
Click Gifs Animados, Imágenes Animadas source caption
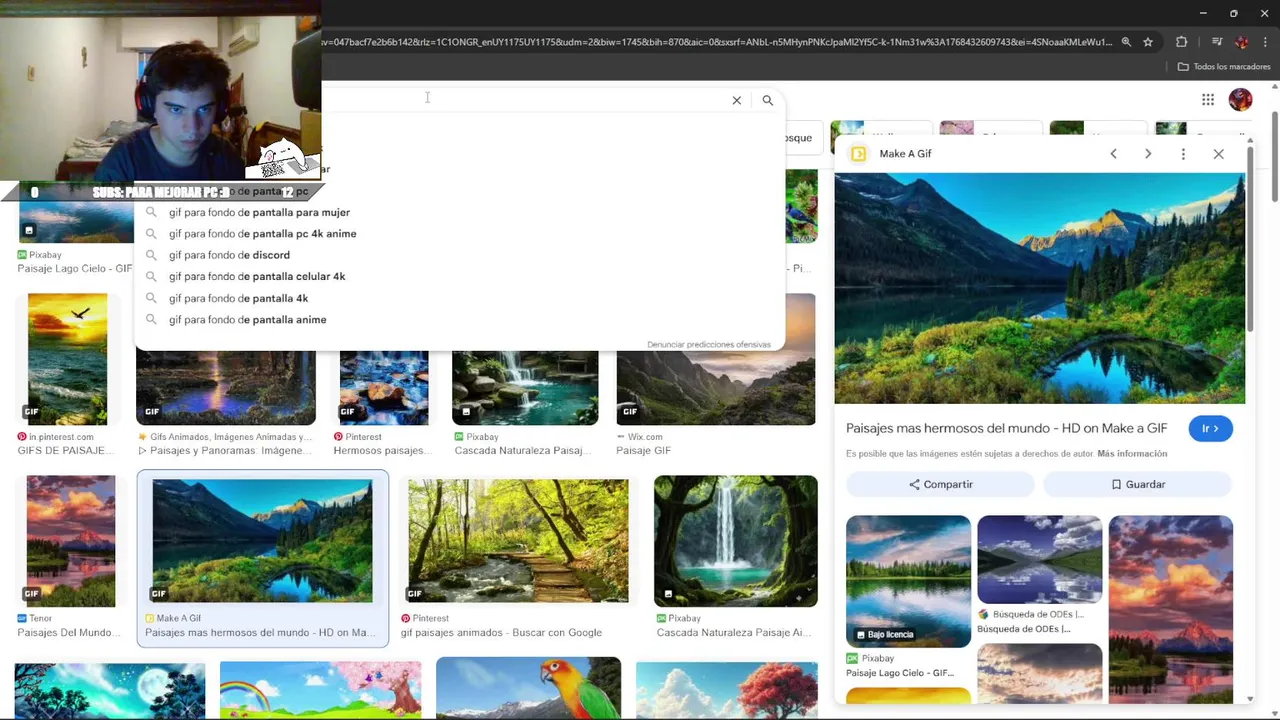[x=231, y=437]
